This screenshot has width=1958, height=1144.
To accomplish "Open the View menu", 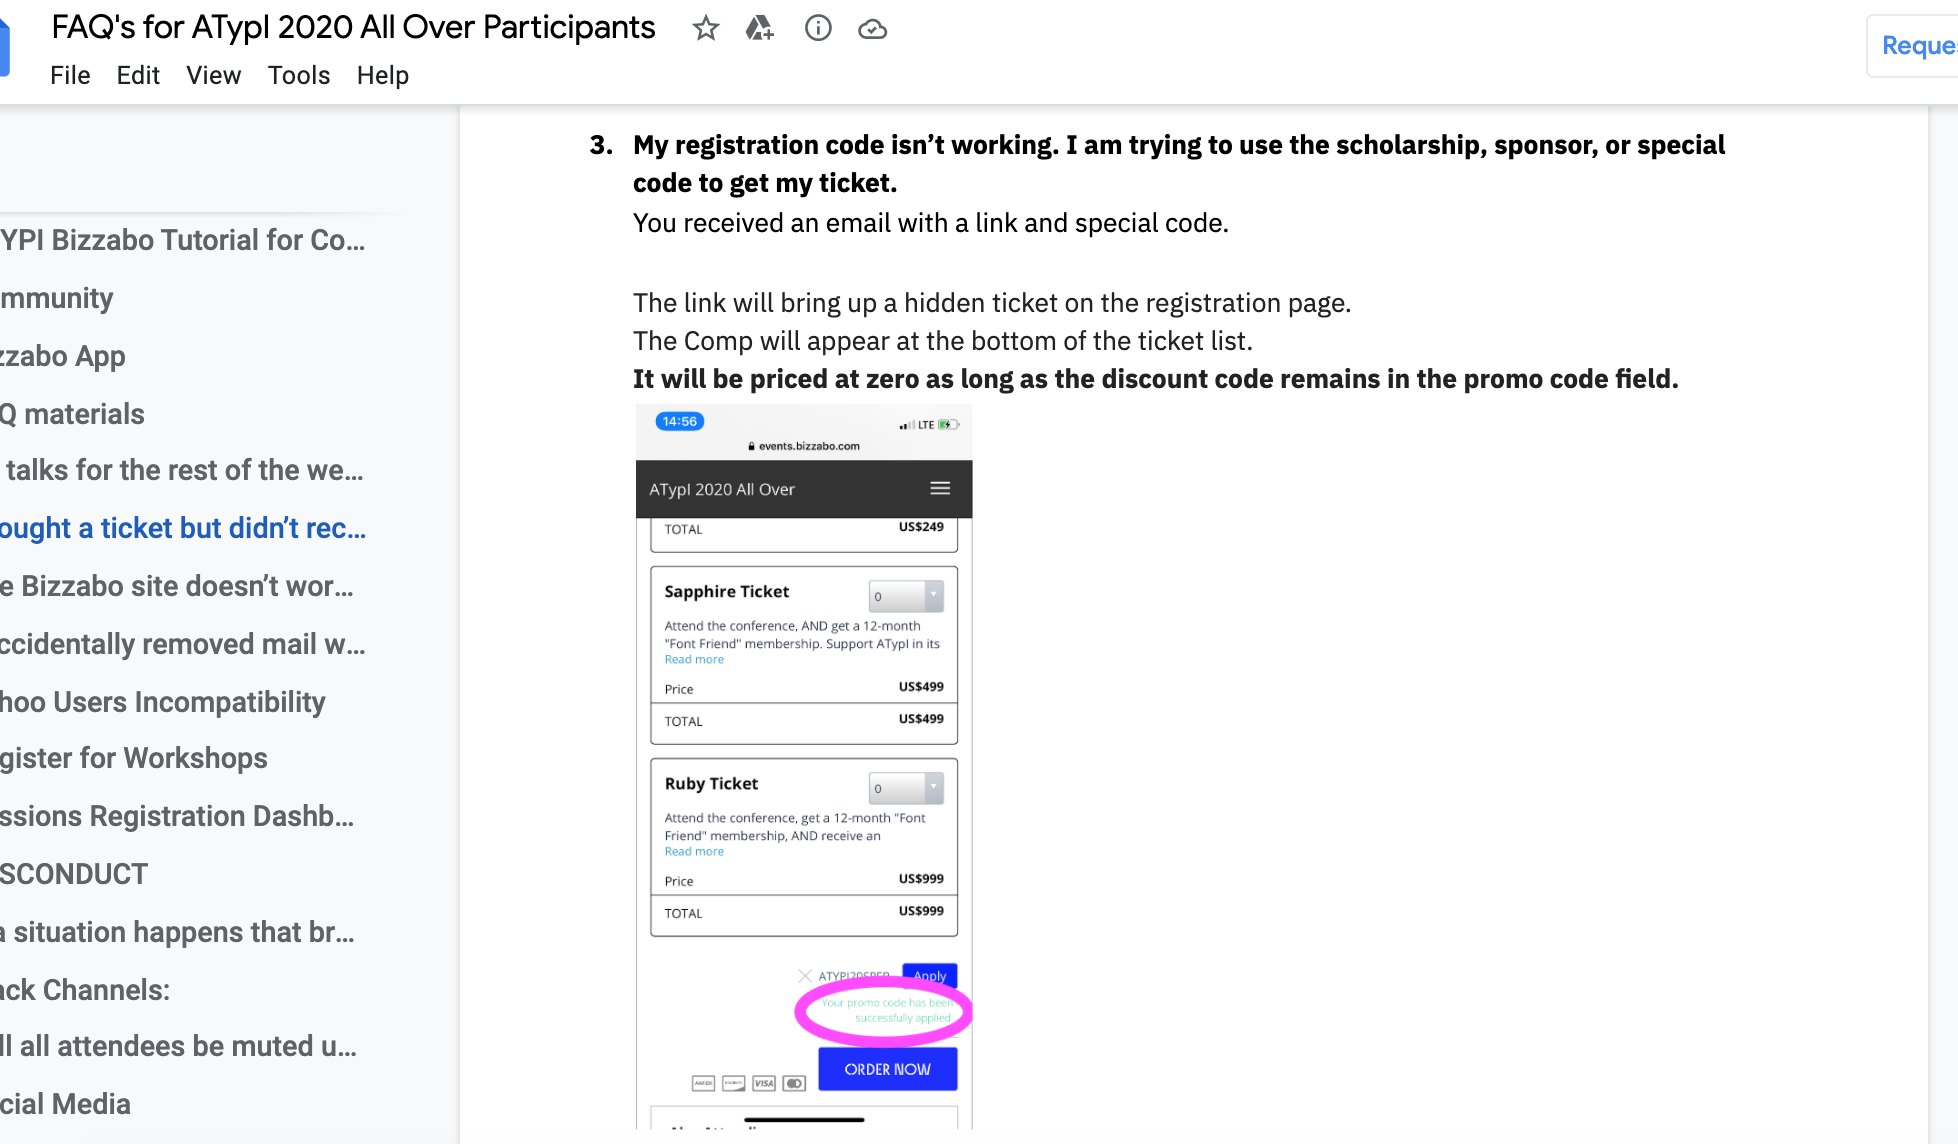I will (x=213, y=75).
